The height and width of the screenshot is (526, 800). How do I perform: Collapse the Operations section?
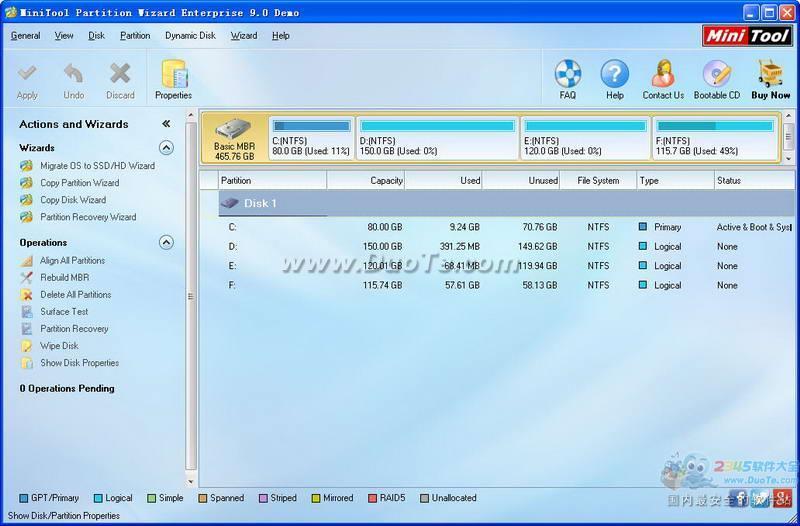pos(166,242)
